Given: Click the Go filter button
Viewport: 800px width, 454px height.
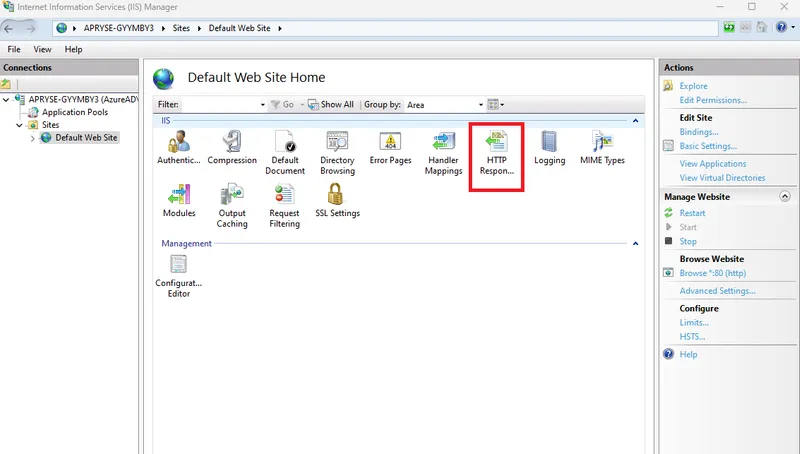Looking at the screenshot, I should click(283, 105).
